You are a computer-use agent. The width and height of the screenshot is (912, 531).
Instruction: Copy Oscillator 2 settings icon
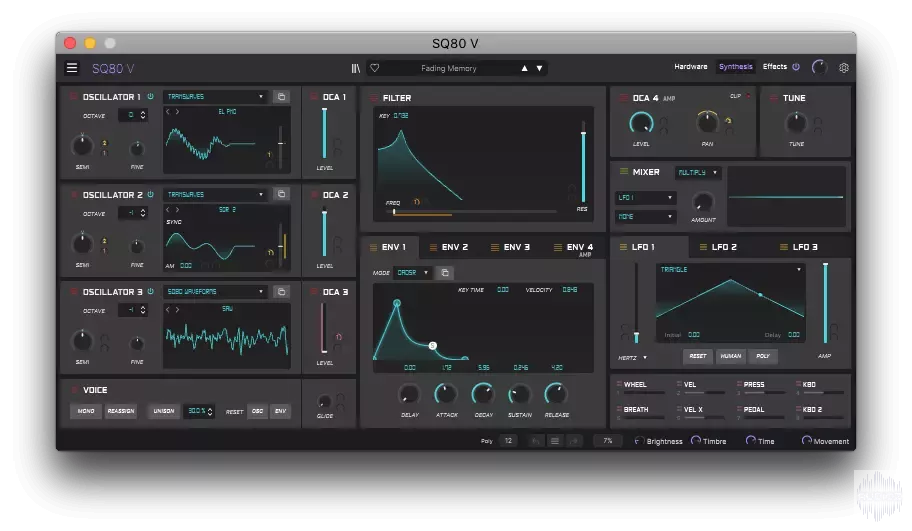[282, 194]
